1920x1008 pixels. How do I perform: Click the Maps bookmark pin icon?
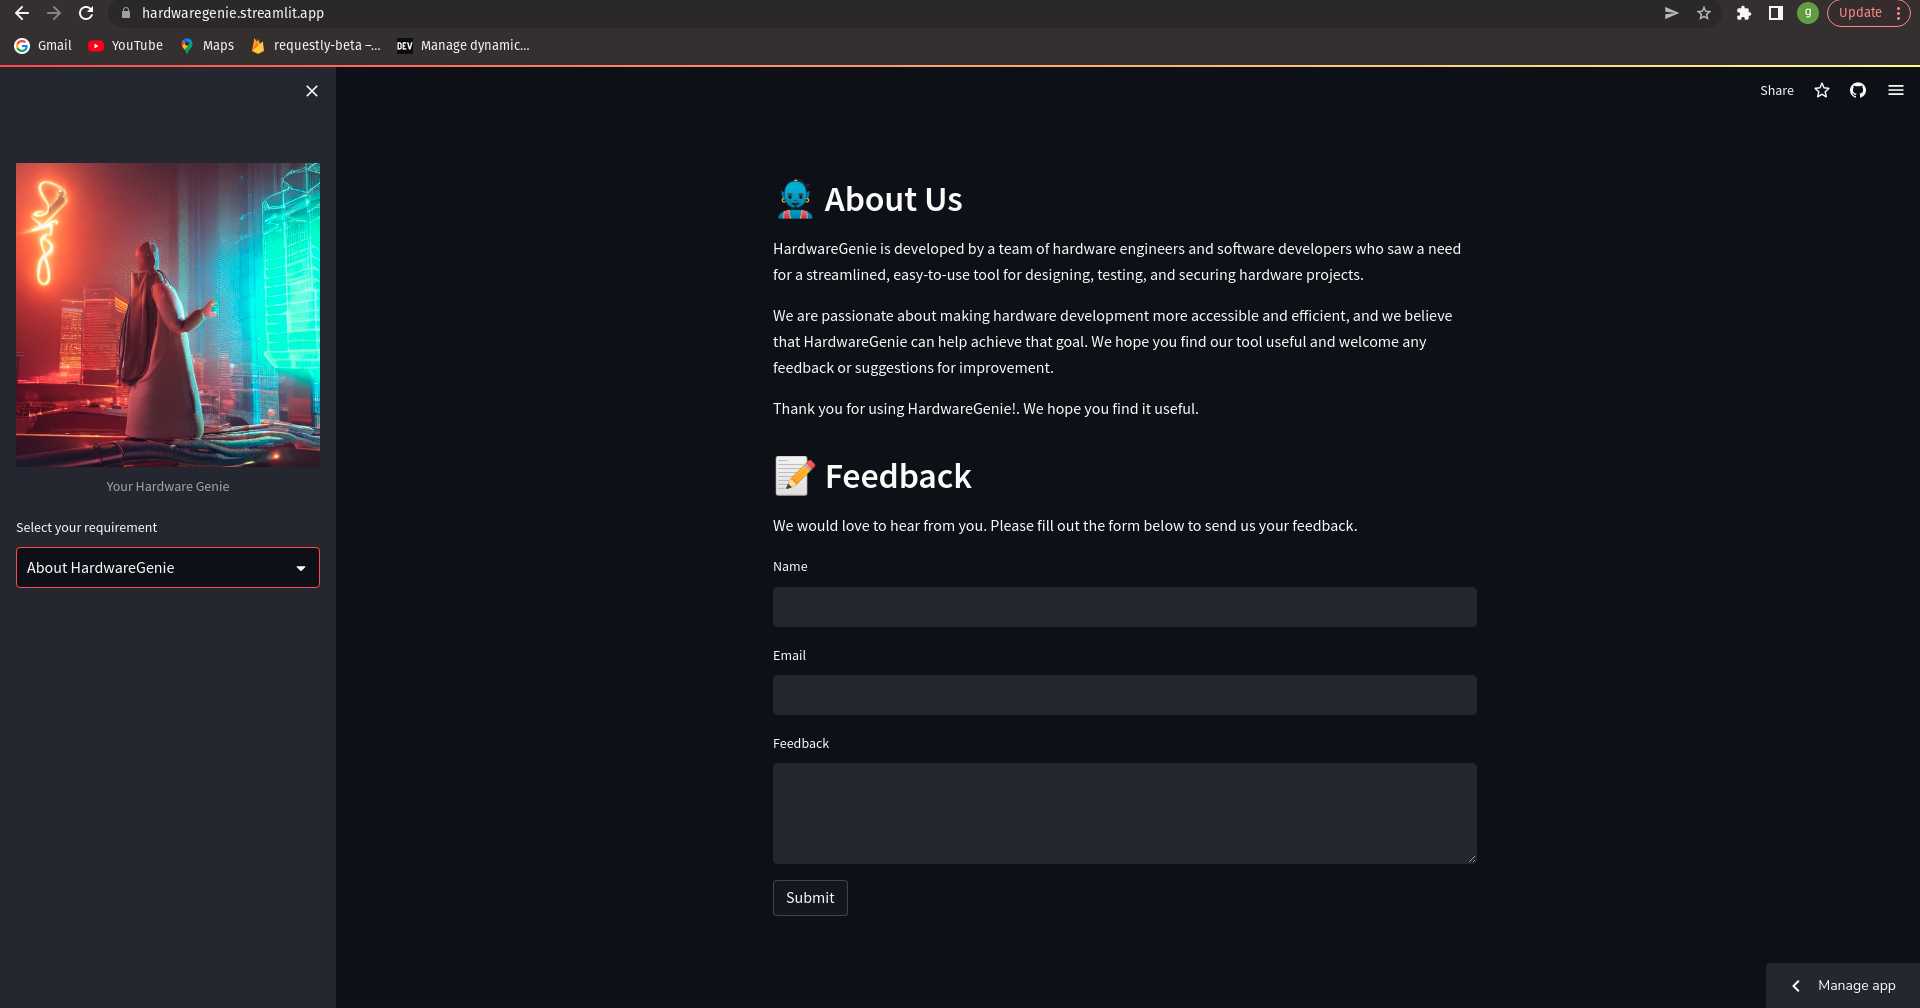(187, 45)
